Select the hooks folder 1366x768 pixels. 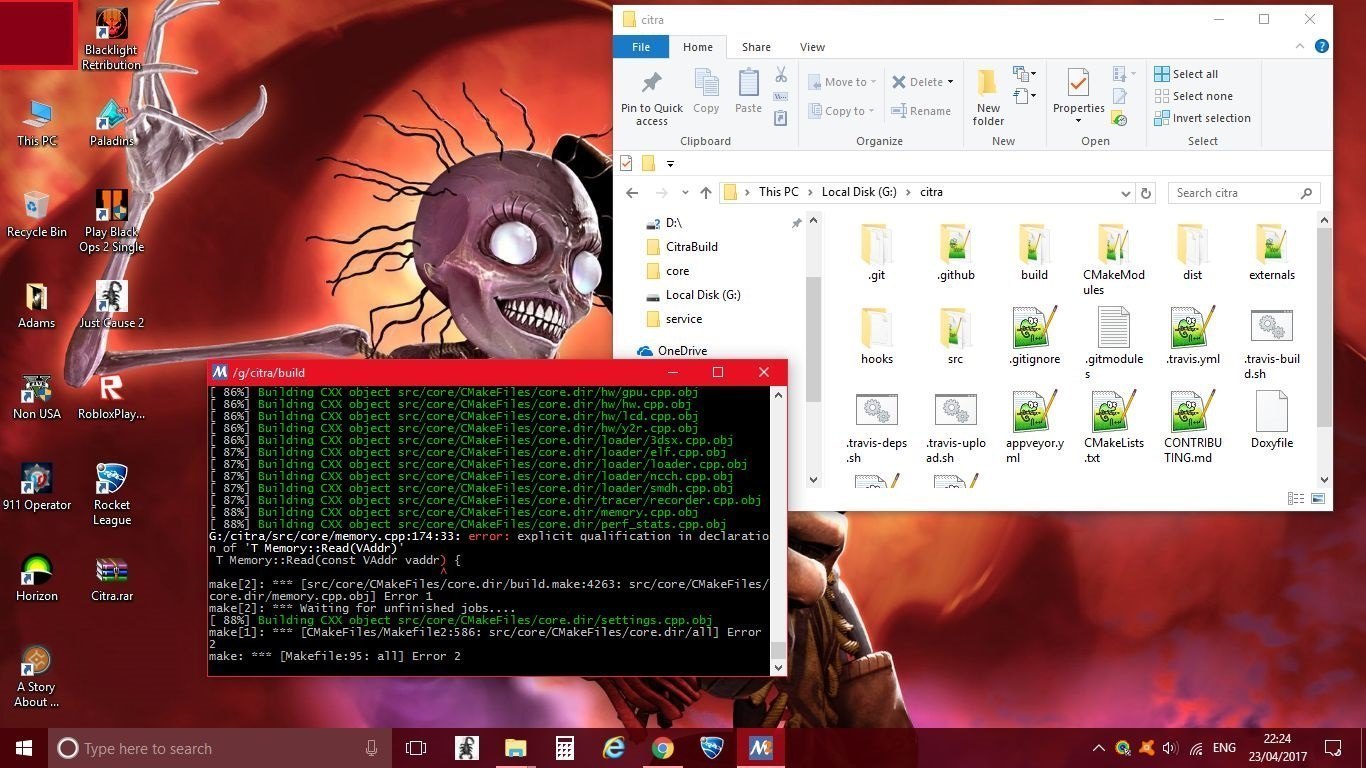pyautogui.click(x=876, y=336)
